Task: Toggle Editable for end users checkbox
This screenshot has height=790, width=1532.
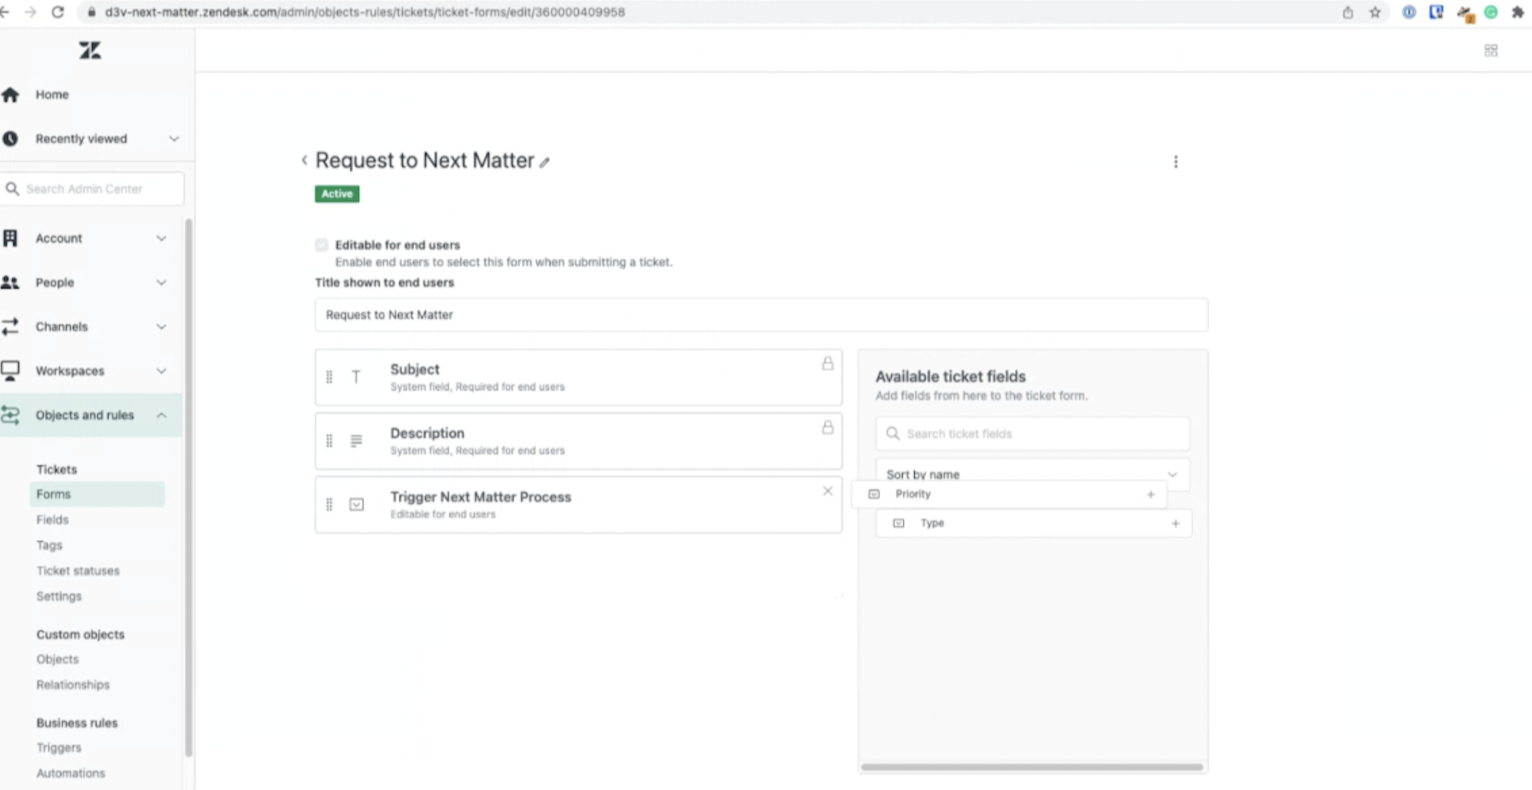Action: (x=321, y=245)
